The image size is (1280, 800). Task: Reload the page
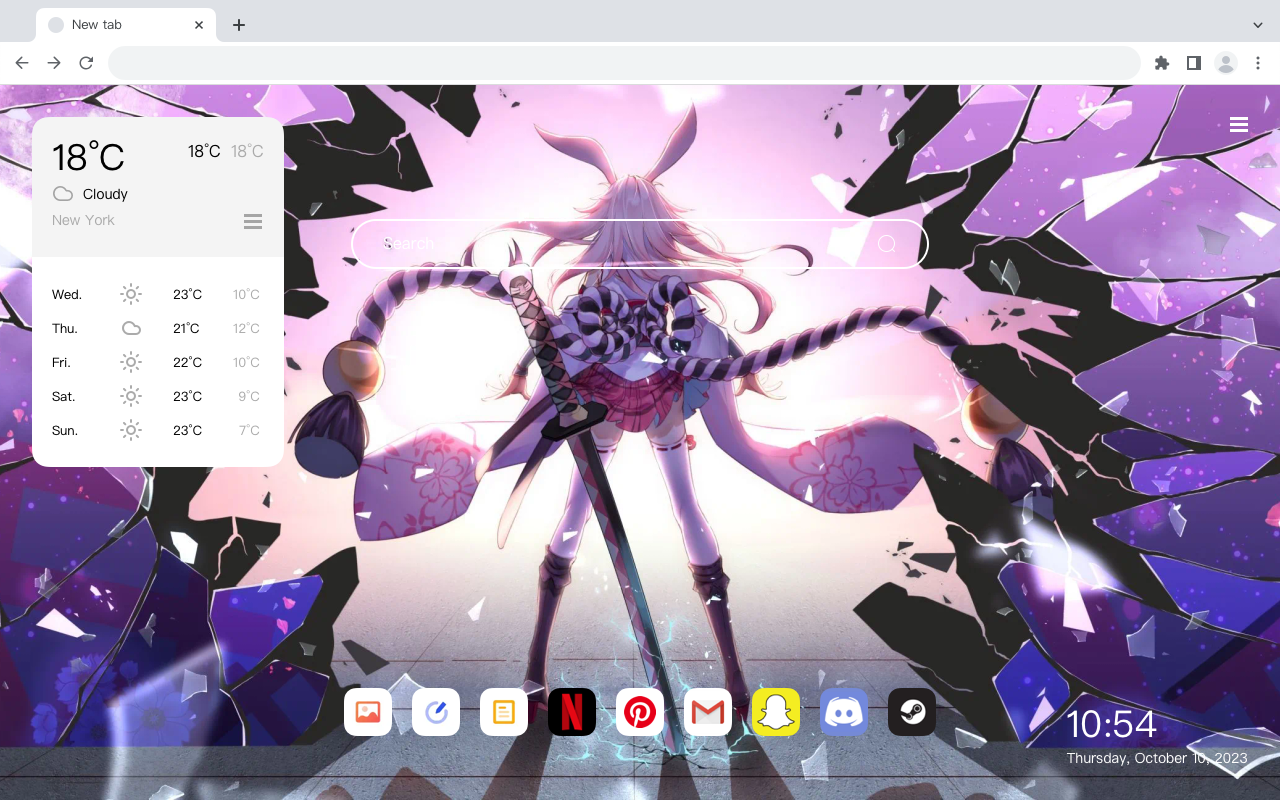86,63
